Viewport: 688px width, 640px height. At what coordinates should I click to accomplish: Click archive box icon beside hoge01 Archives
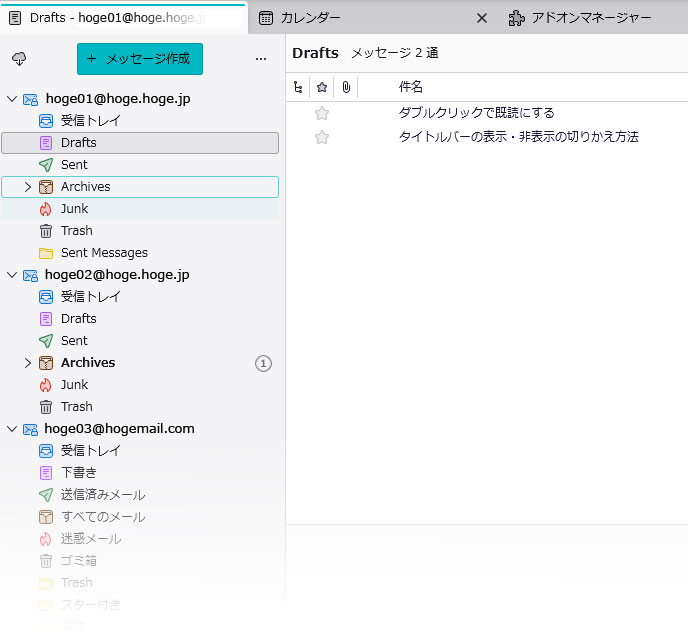point(46,187)
